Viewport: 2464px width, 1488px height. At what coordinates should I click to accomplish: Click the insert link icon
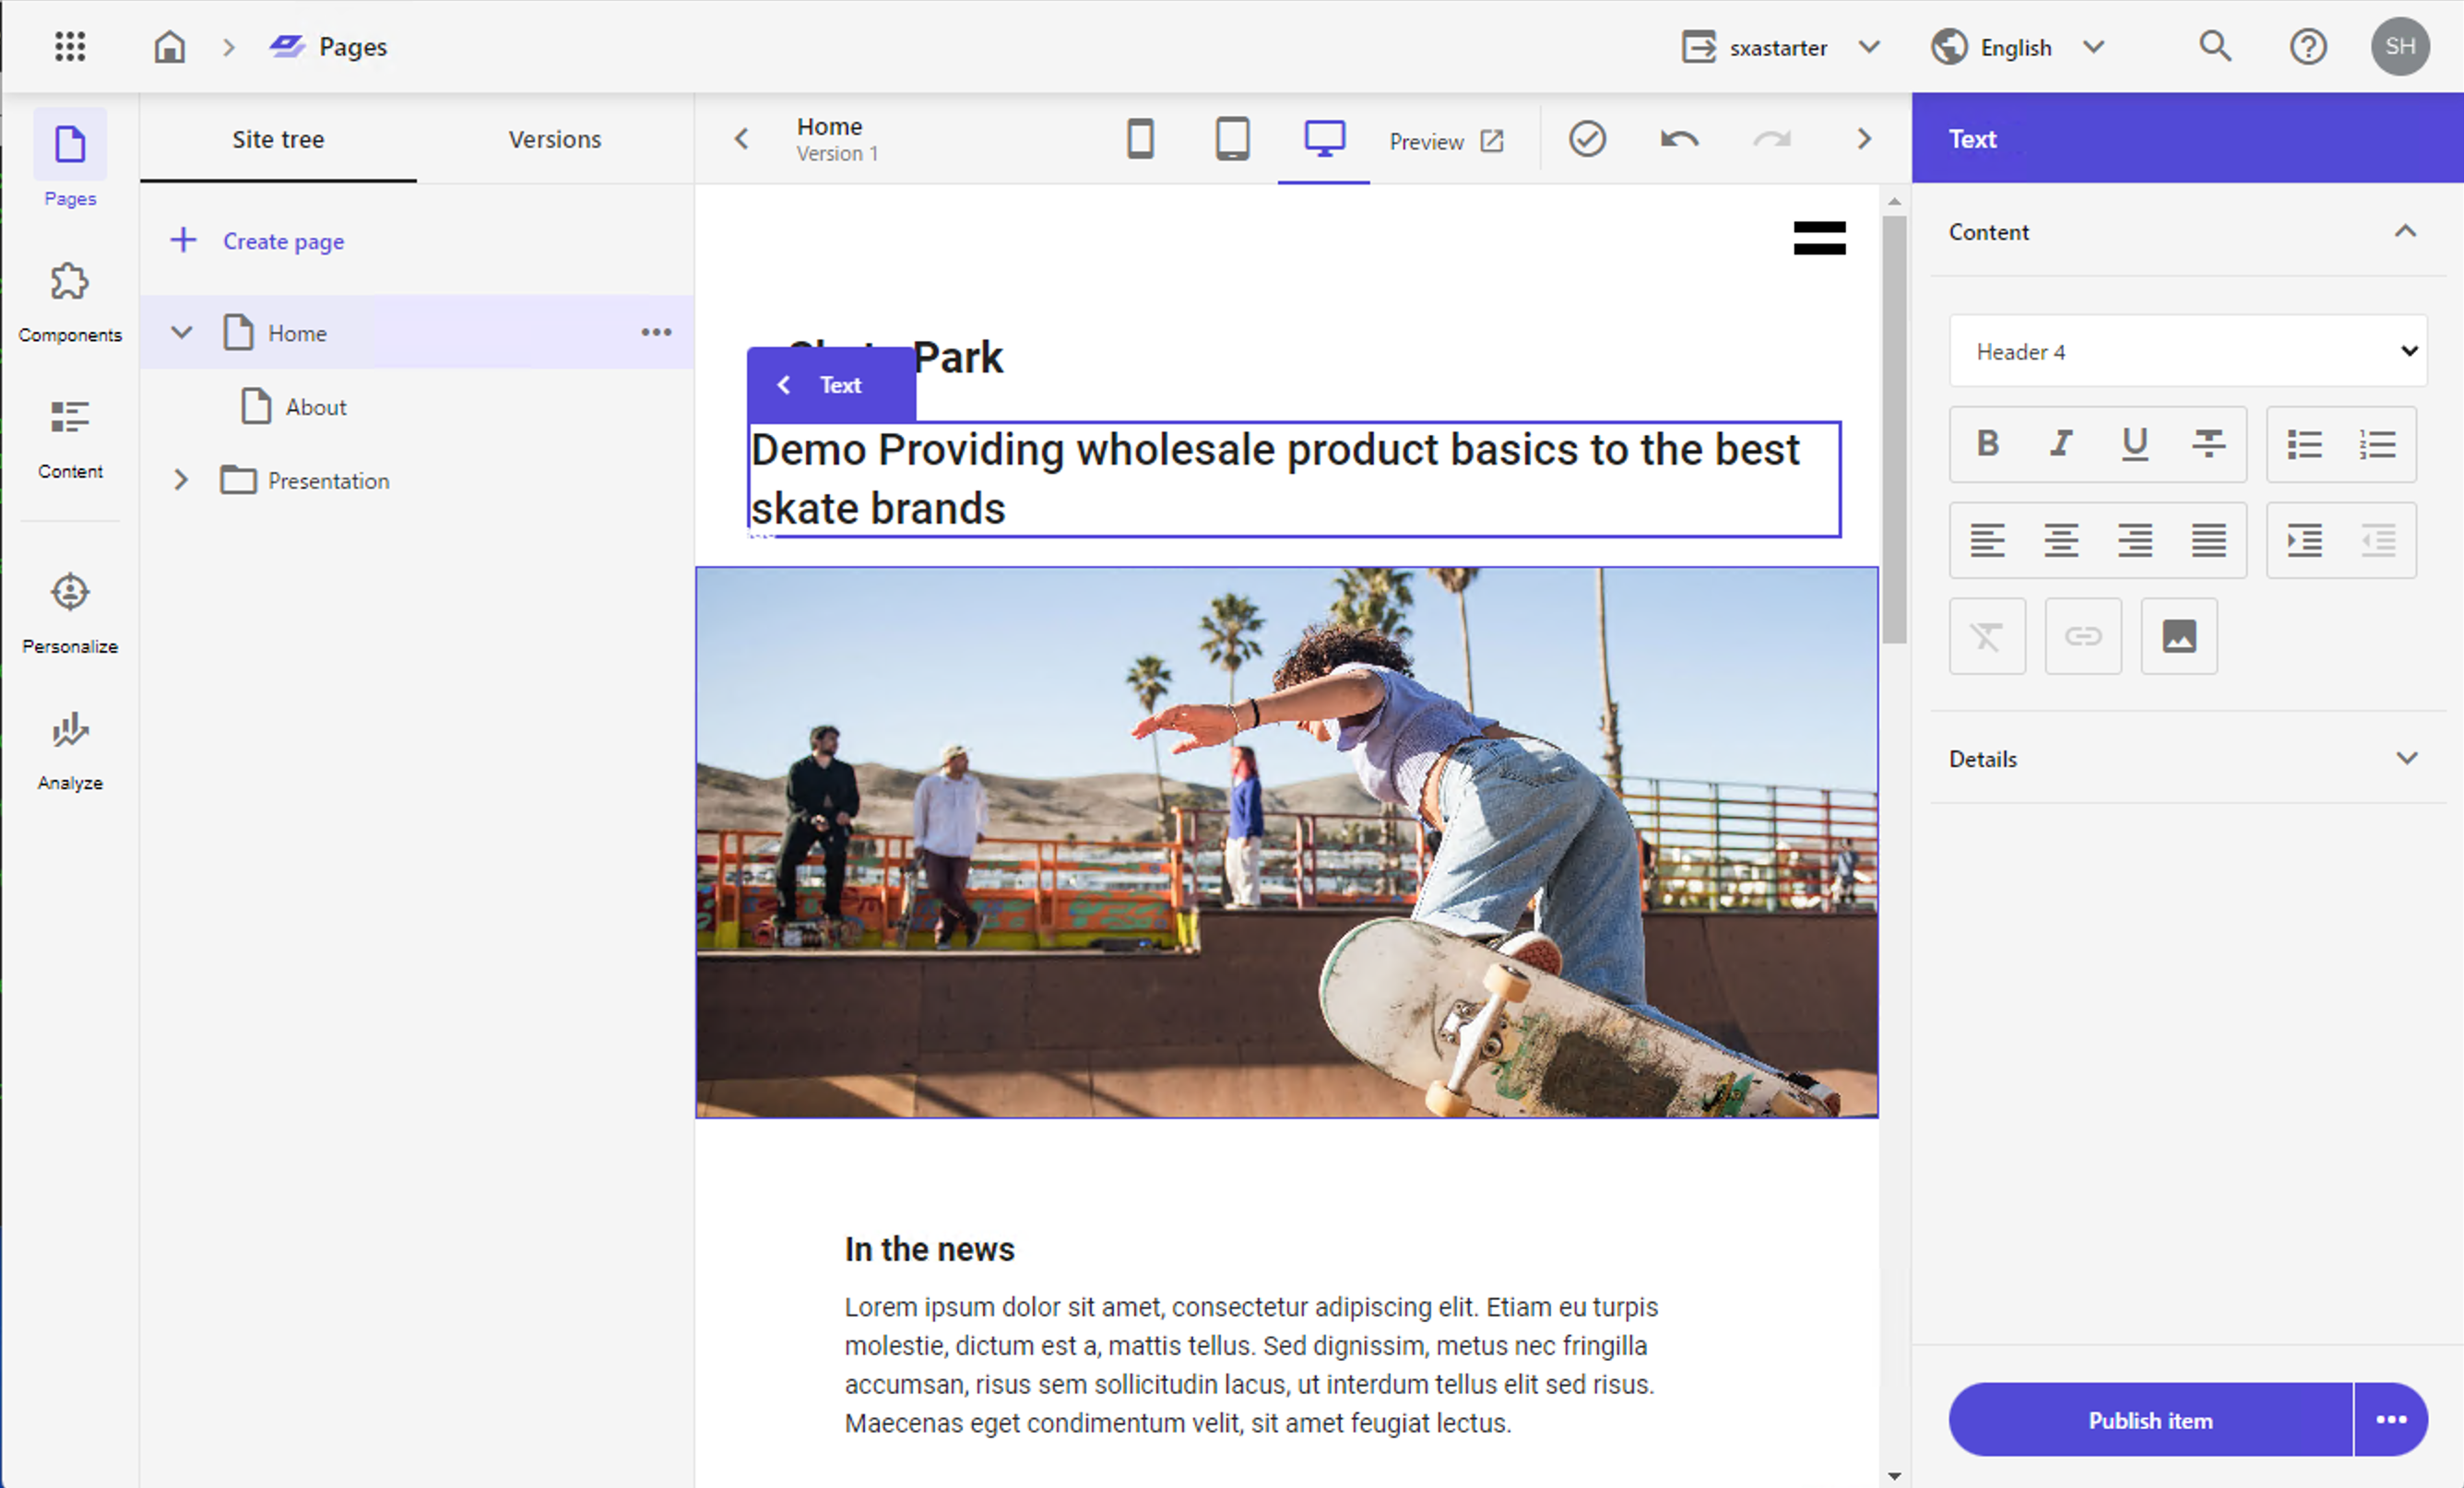point(2083,636)
